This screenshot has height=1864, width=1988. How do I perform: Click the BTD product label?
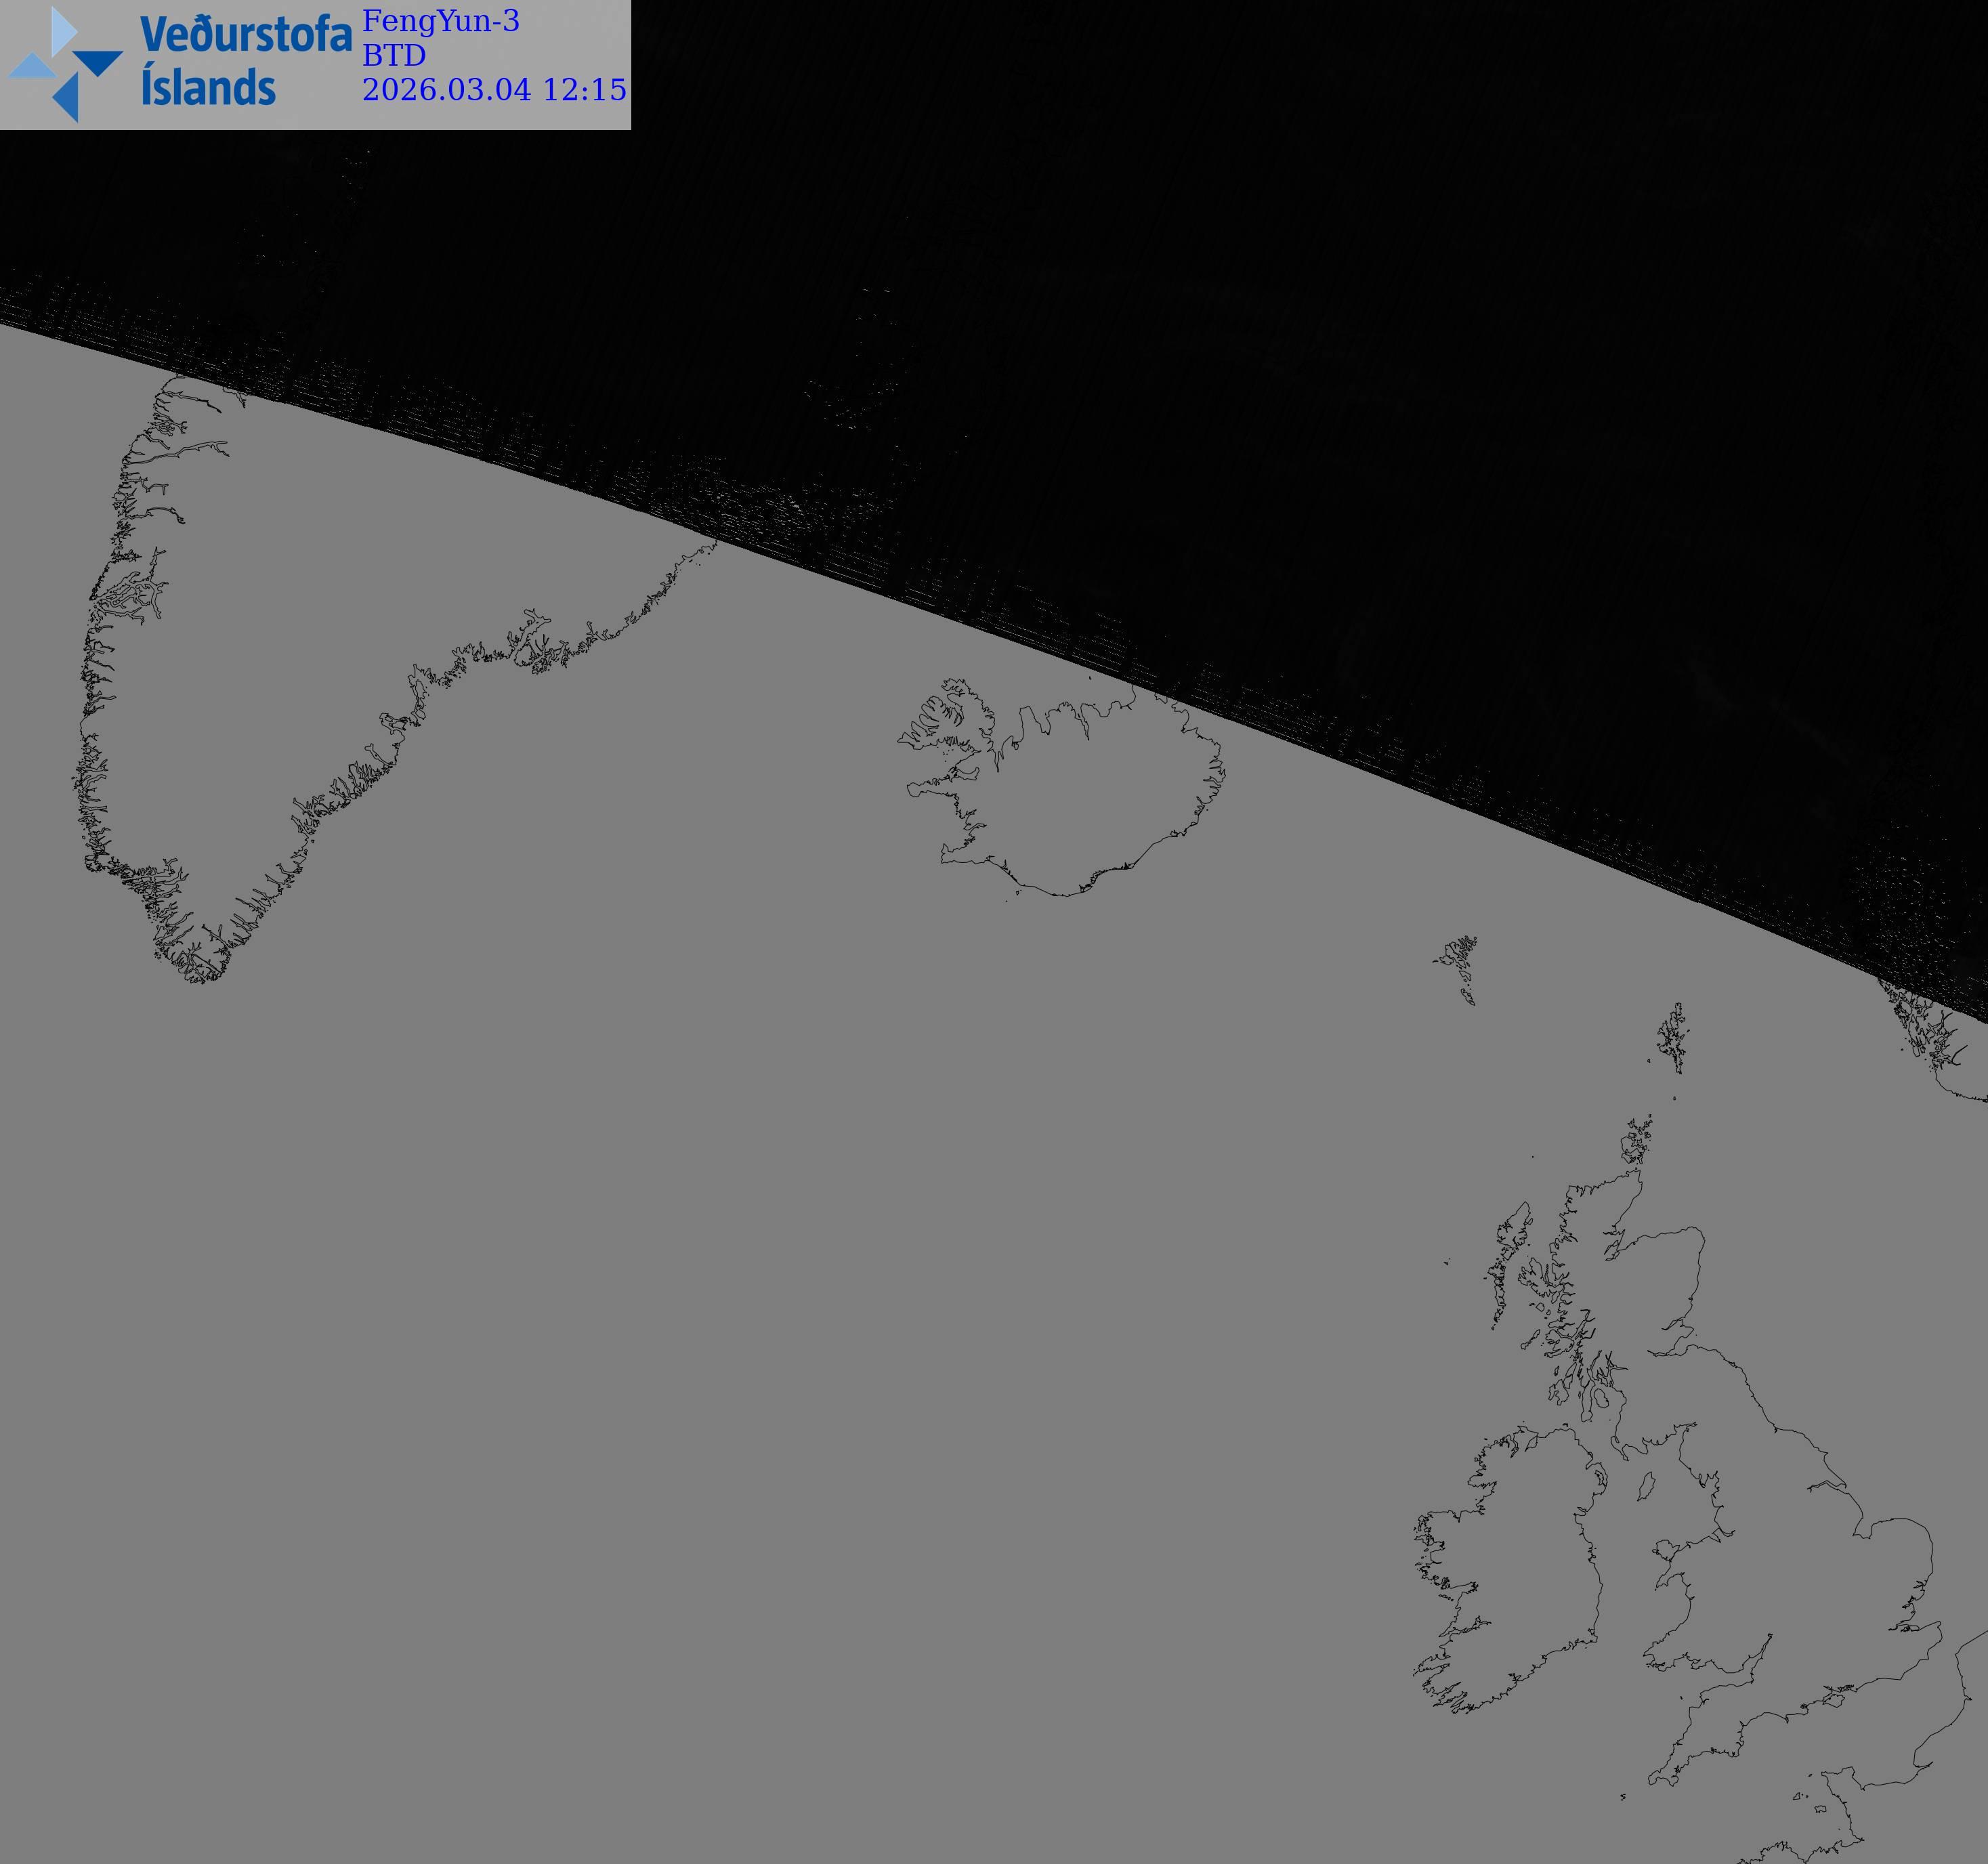[393, 55]
